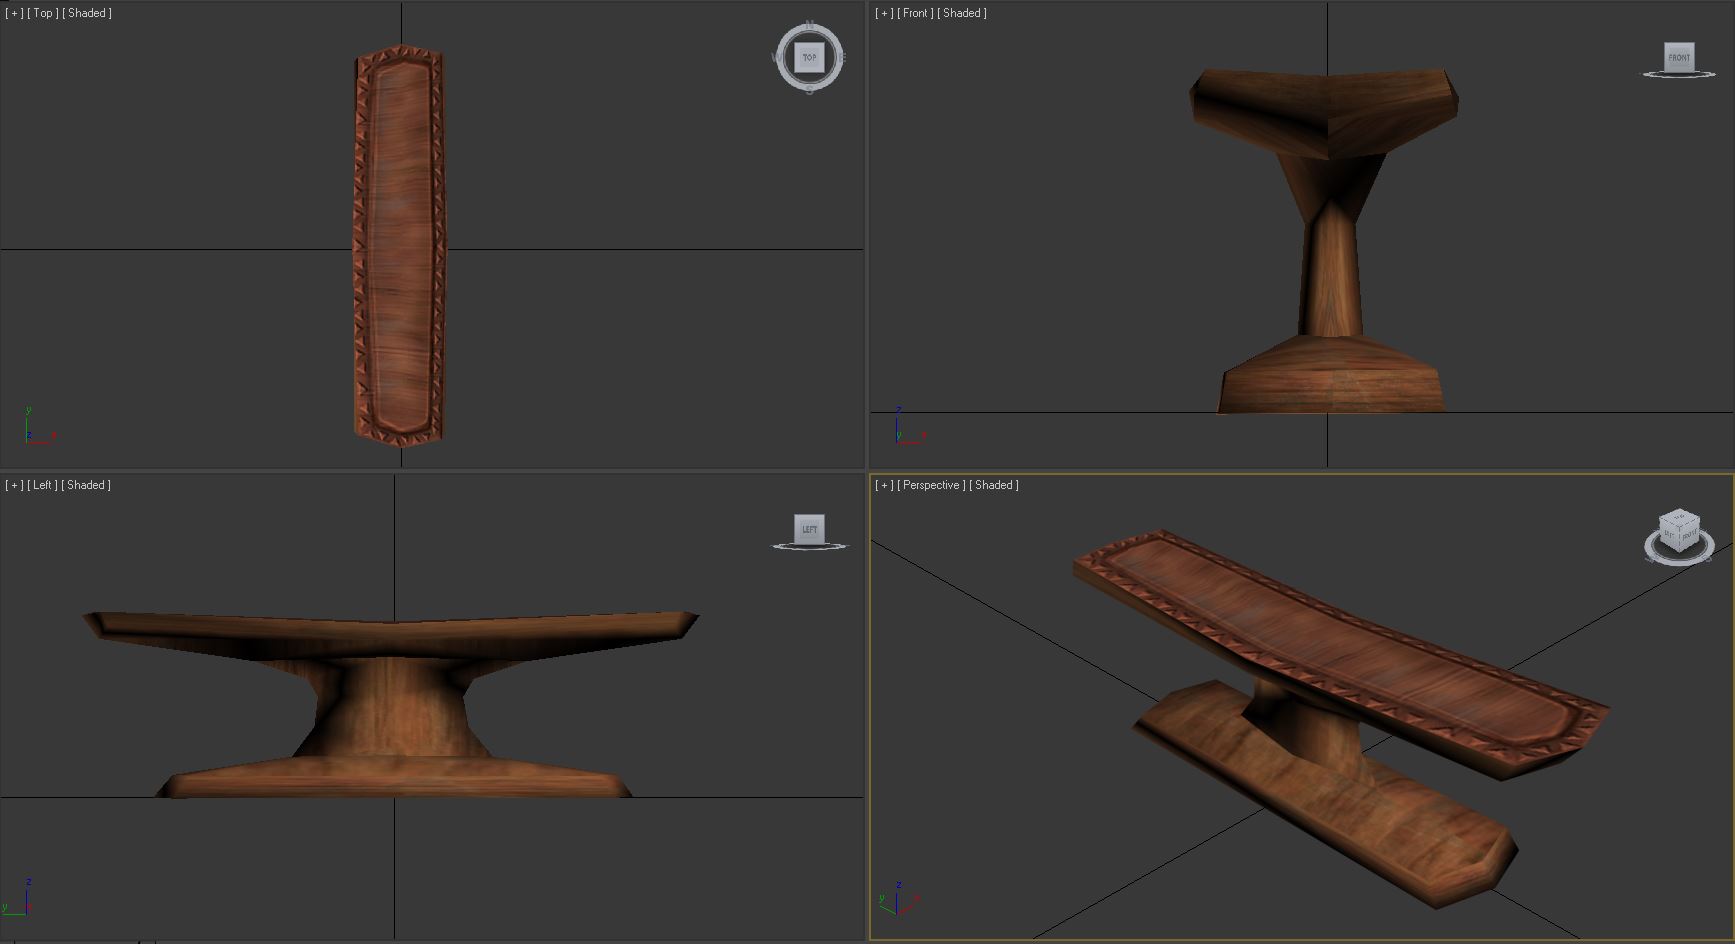Select the stool base in Front viewport
Image resolution: width=1735 pixels, height=944 pixels.
[x=1330, y=375]
